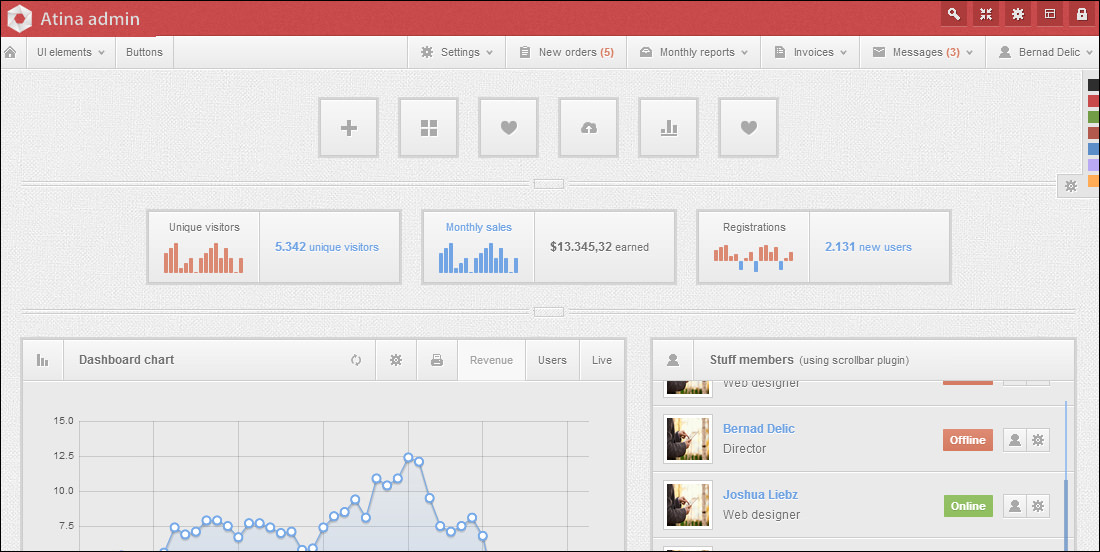Collapse the shortcut tiles section using its handle
1100x552 pixels.
[549, 184]
